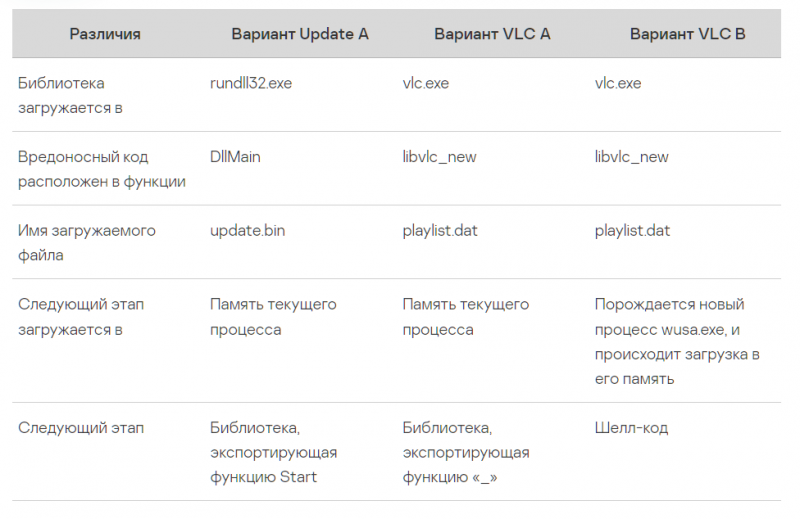Click the "DllMain" function cell
Viewport: 800px width, 519px height.
click(x=236, y=157)
